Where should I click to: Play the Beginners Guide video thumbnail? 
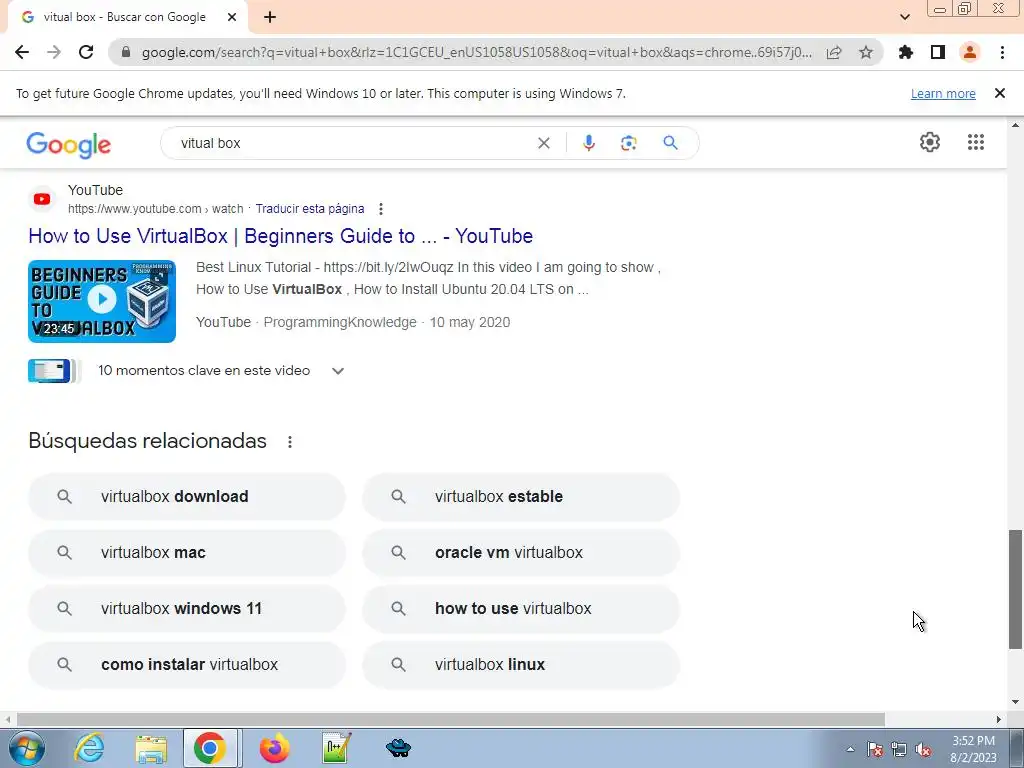[x=102, y=301]
